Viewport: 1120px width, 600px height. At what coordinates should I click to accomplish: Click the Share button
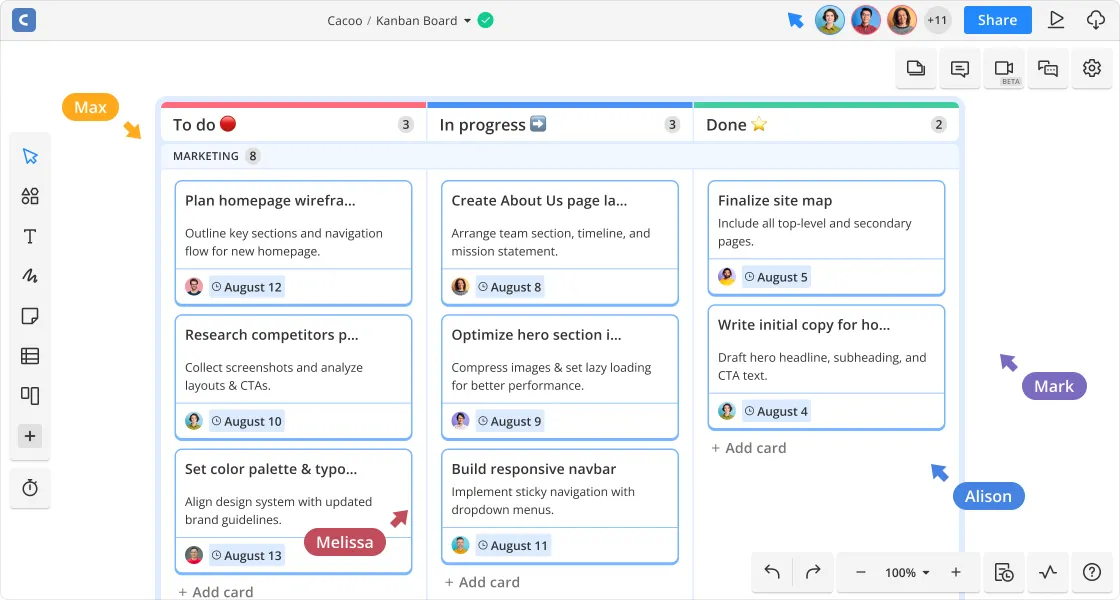click(x=997, y=20)
